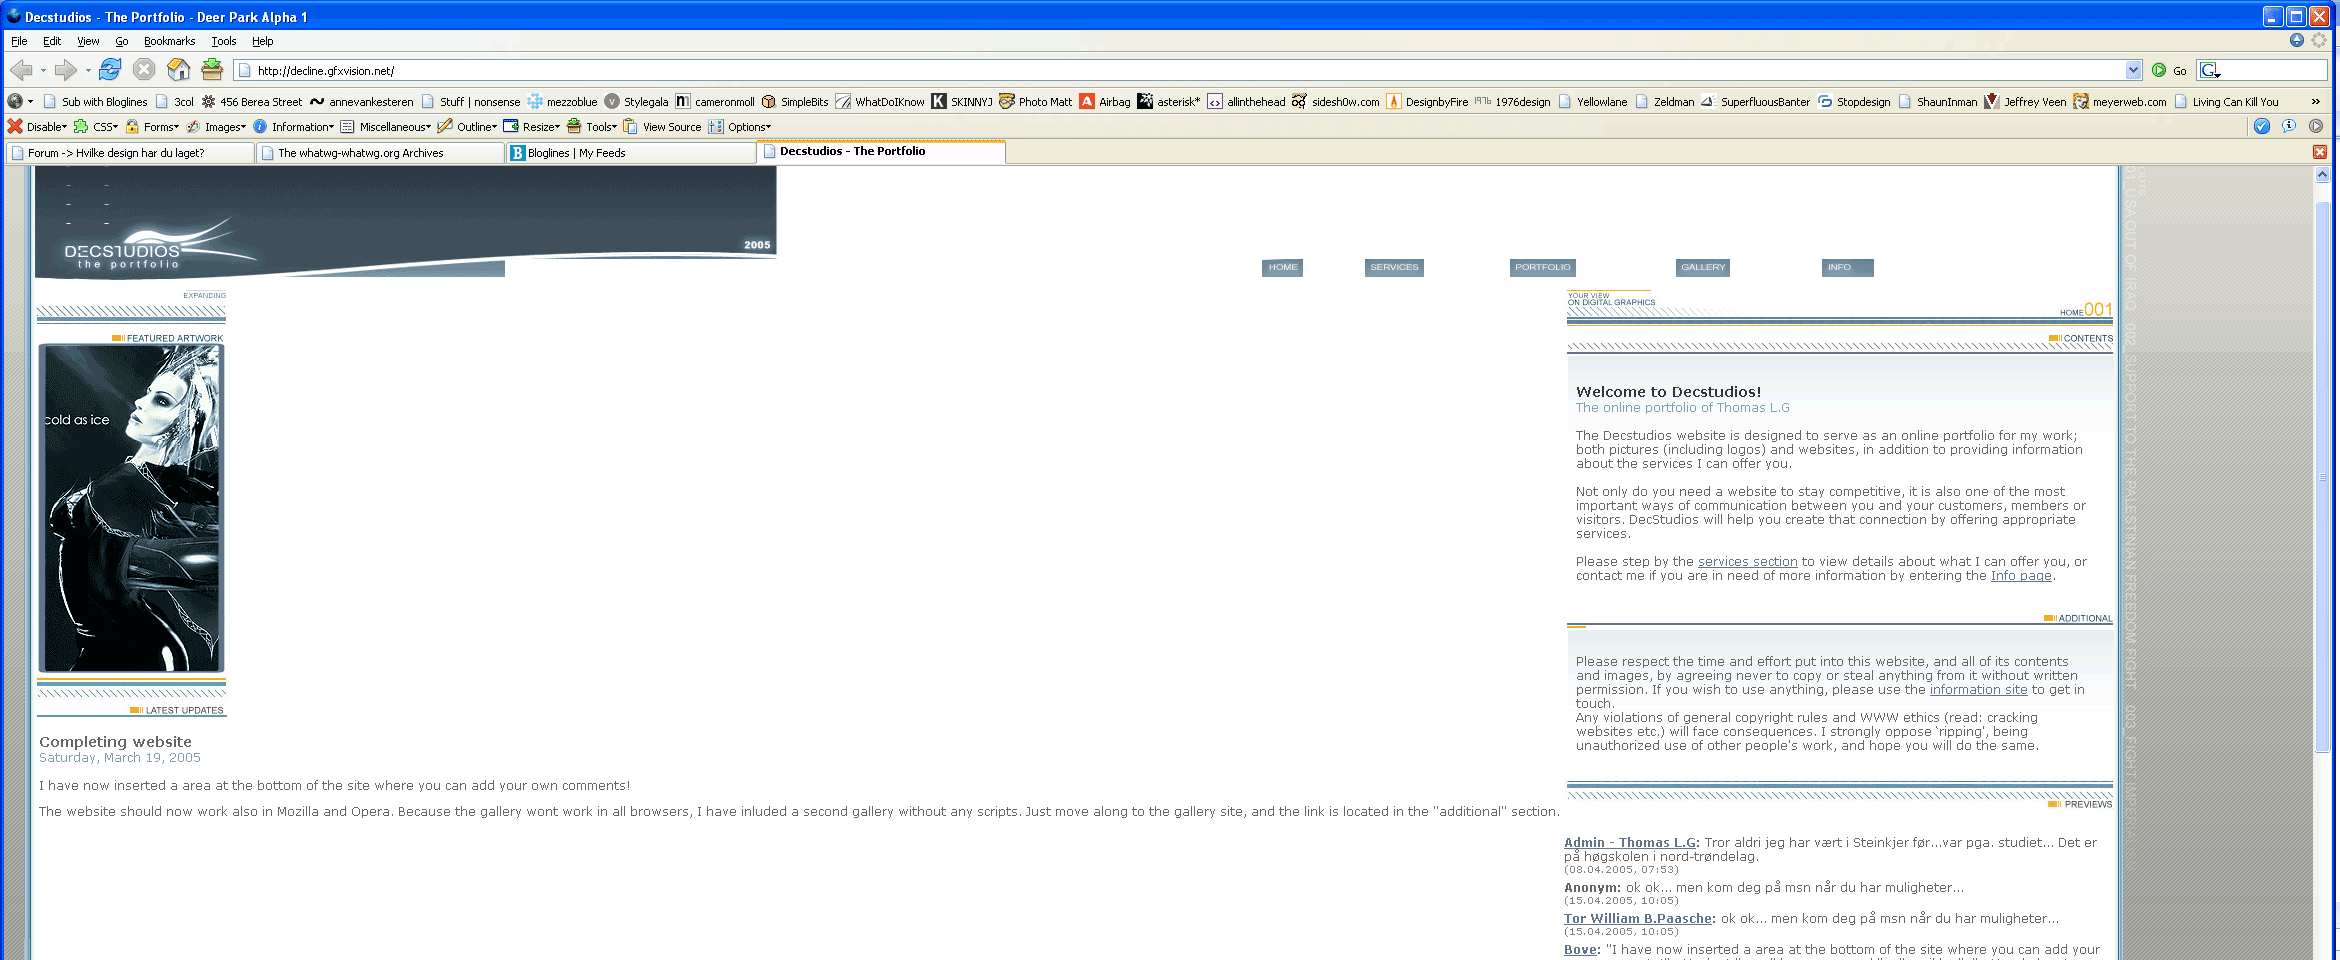The width and height of the screenshot is (2340, 960).
Task: Open the Outline dropdown menu
Action: point(467,127)
